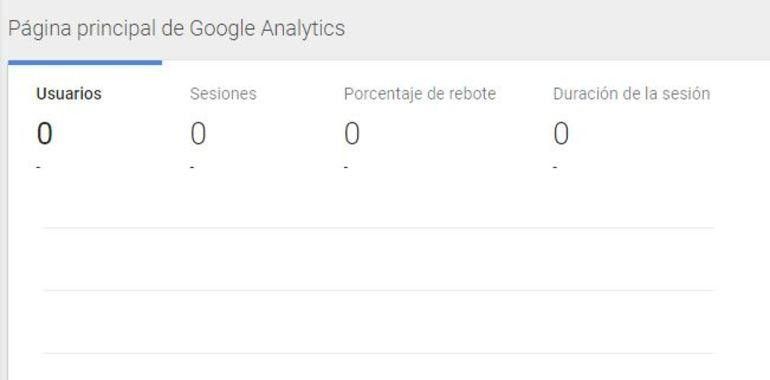Click the middle gridline of the chart

click(x=378, y=291)
